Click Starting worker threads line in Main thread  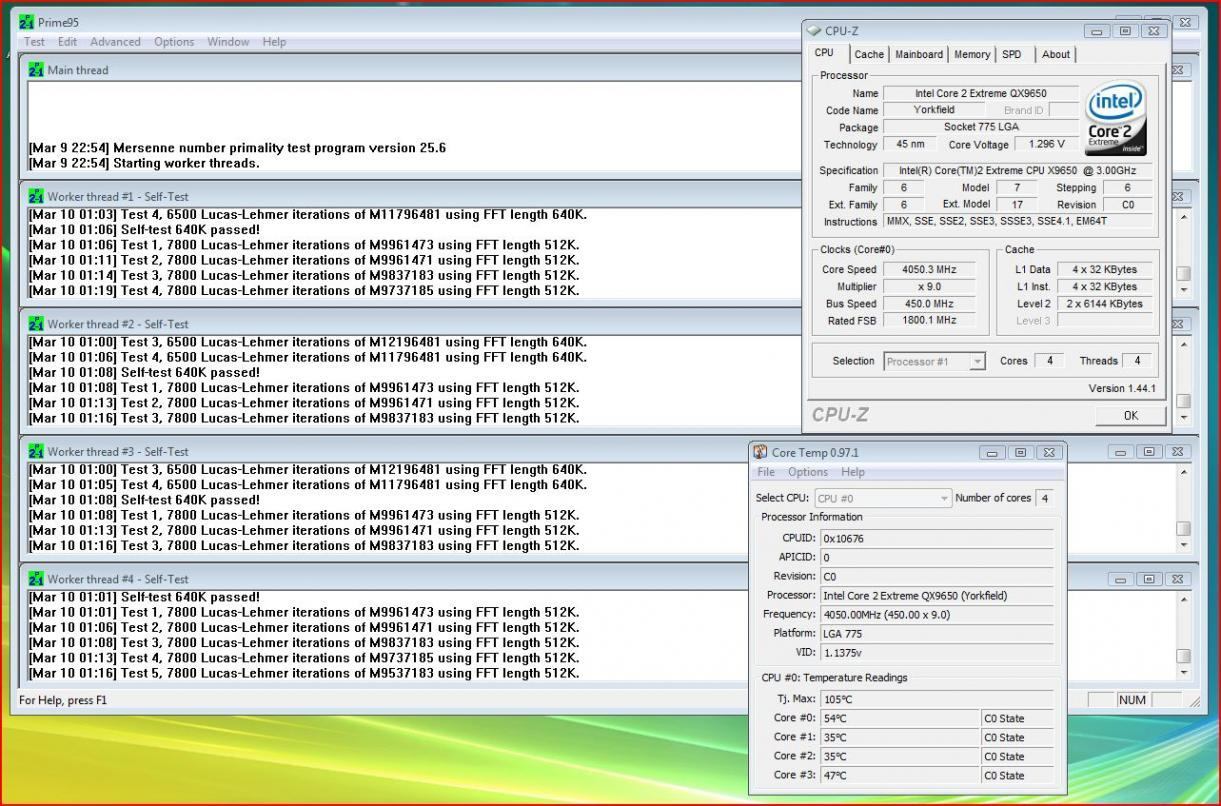click(x=144, y=163)
